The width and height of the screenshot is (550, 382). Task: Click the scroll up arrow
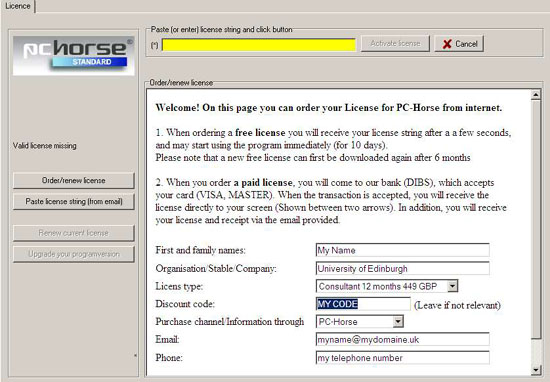pos(536,95)
